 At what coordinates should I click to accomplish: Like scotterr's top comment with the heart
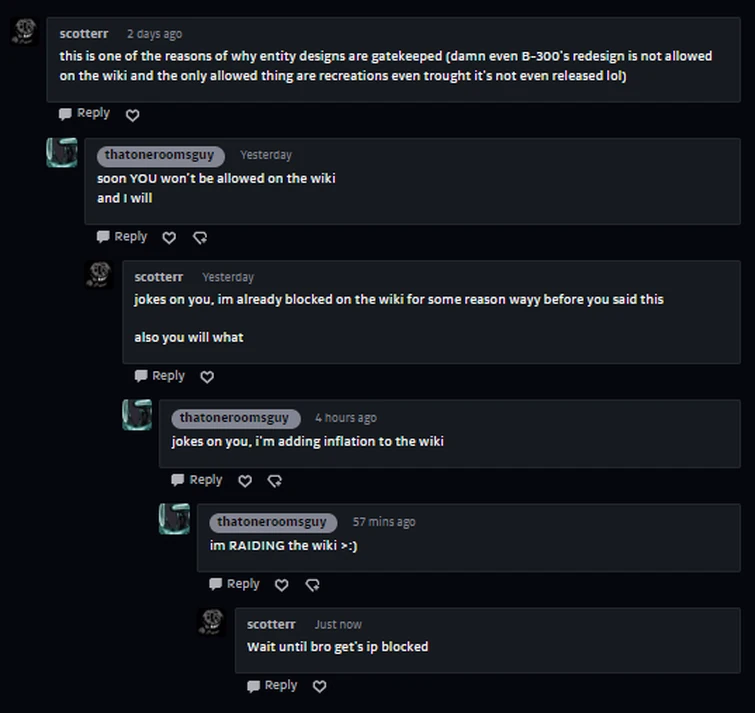132,115
